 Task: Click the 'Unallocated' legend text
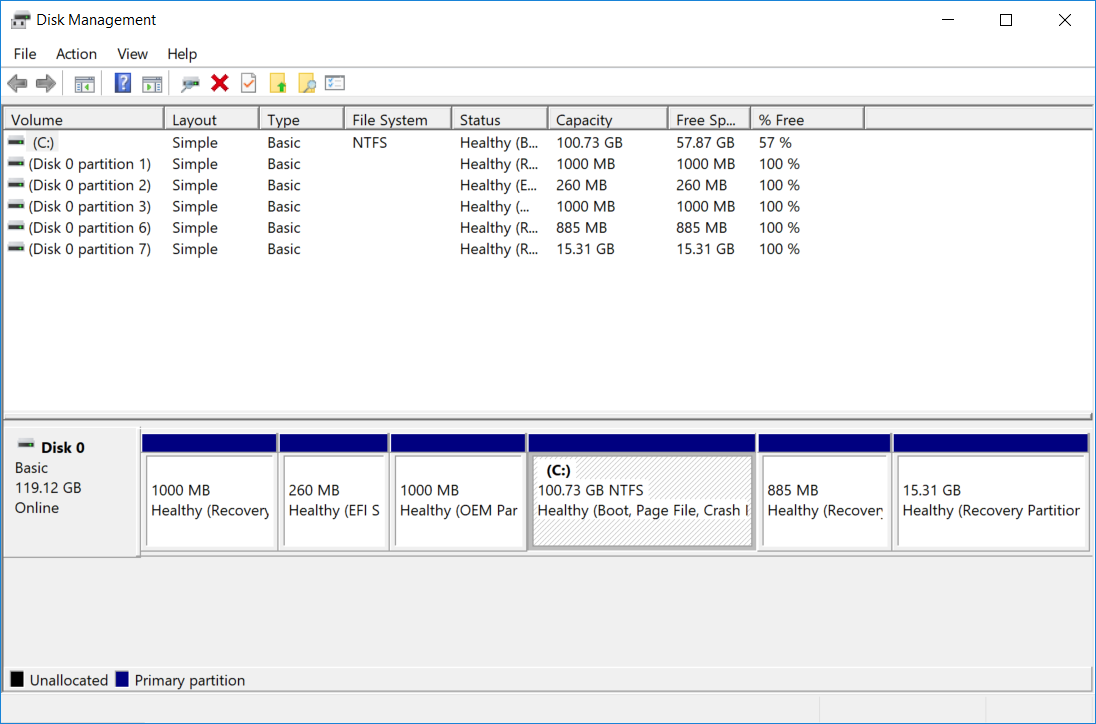[x=68, y=680]
